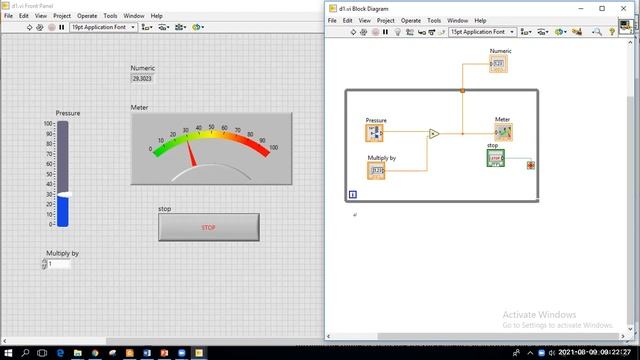The image size is (640, 360).
Task: Open View menu in Front Panel
Action: pos(41,16)
